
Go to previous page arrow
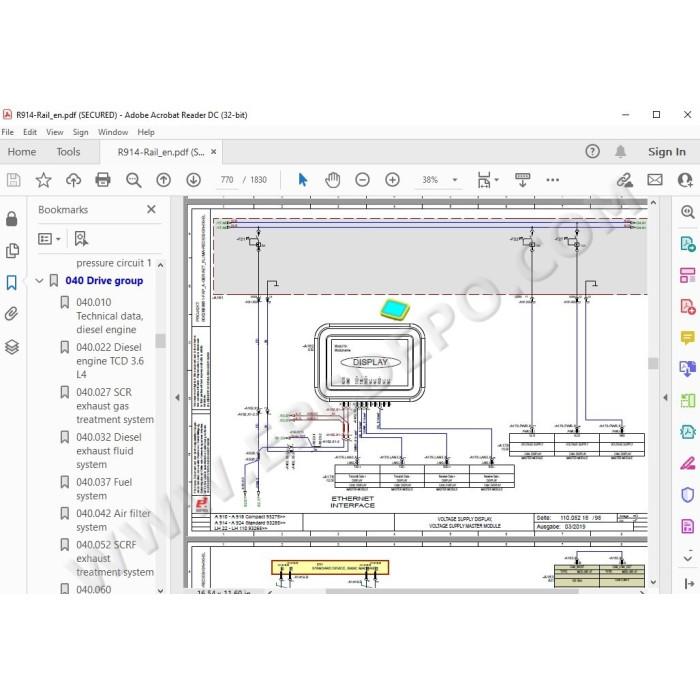pos(163,180)
